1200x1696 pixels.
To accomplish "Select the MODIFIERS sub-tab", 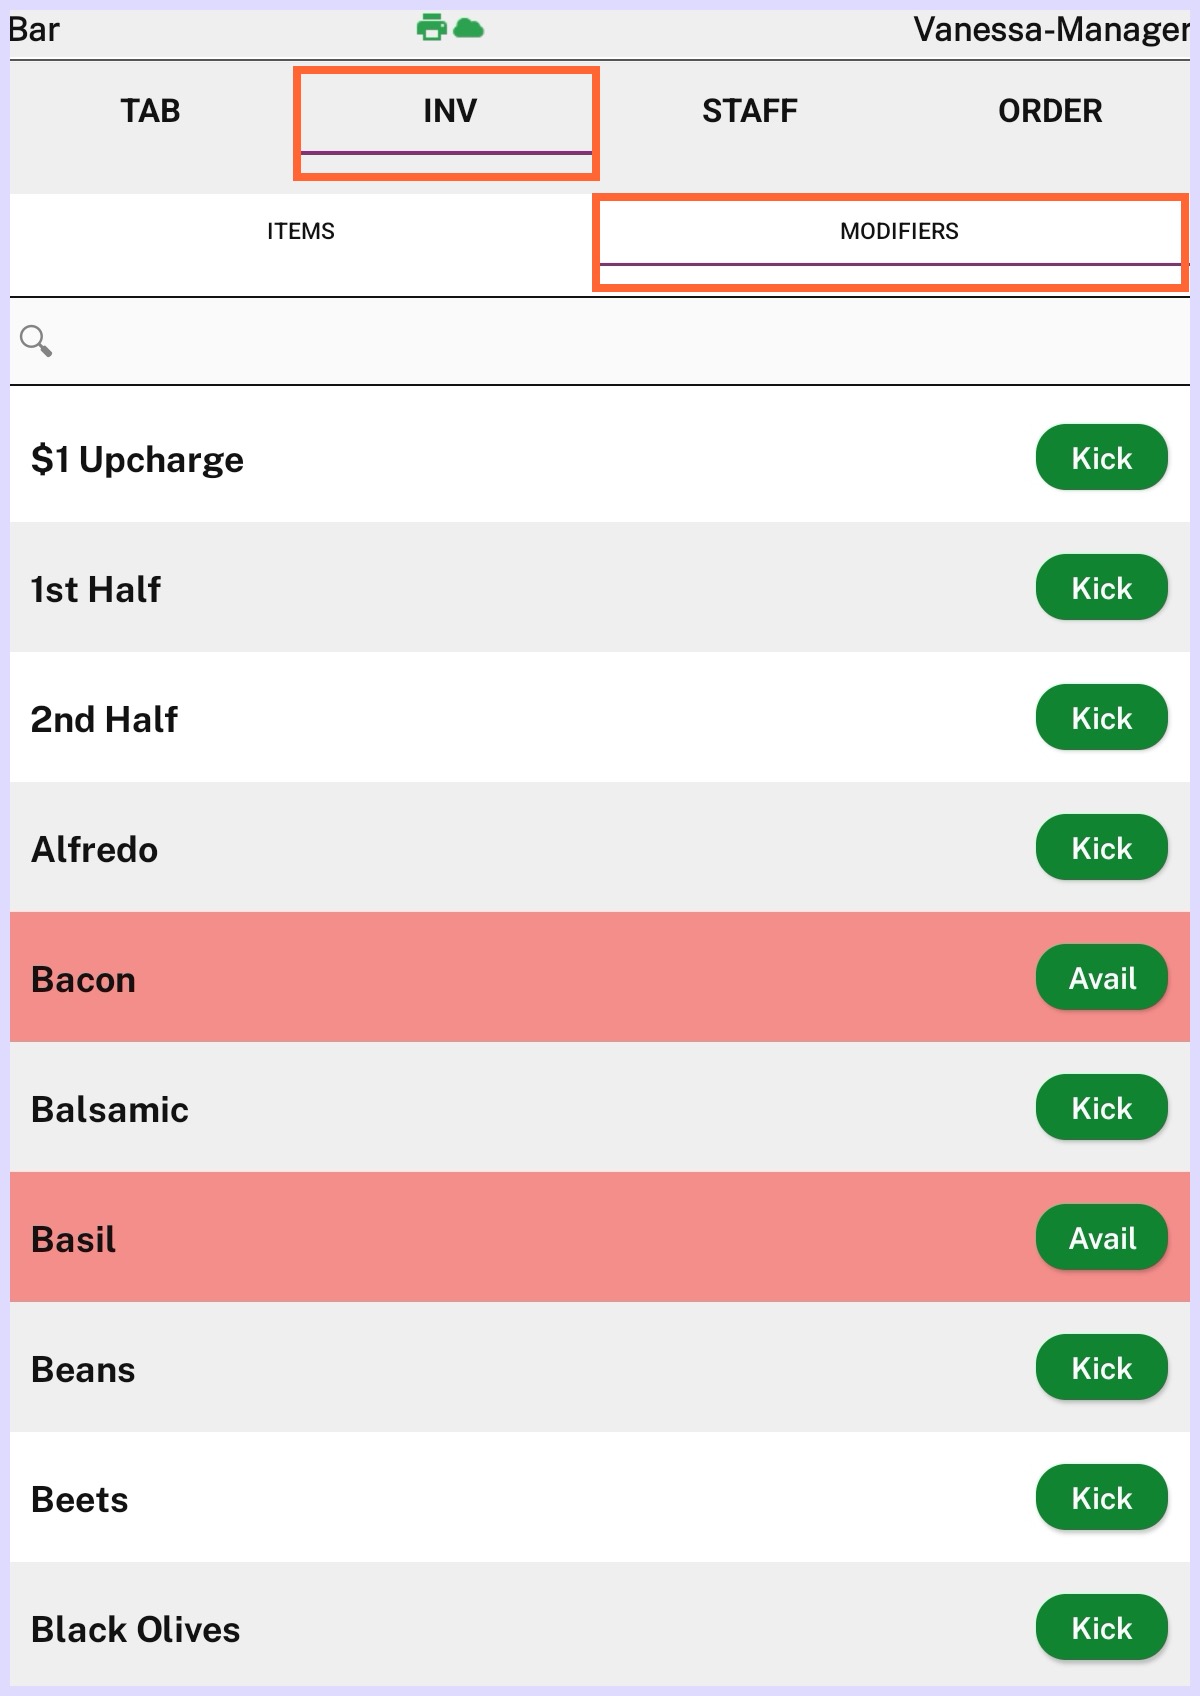I will tap(898, 231).
